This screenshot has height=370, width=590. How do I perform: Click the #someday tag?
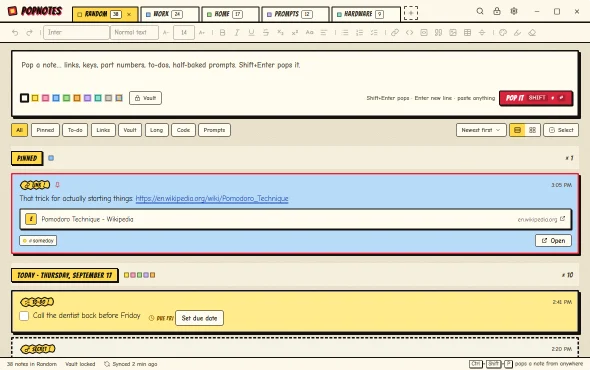tap(38, 241)
